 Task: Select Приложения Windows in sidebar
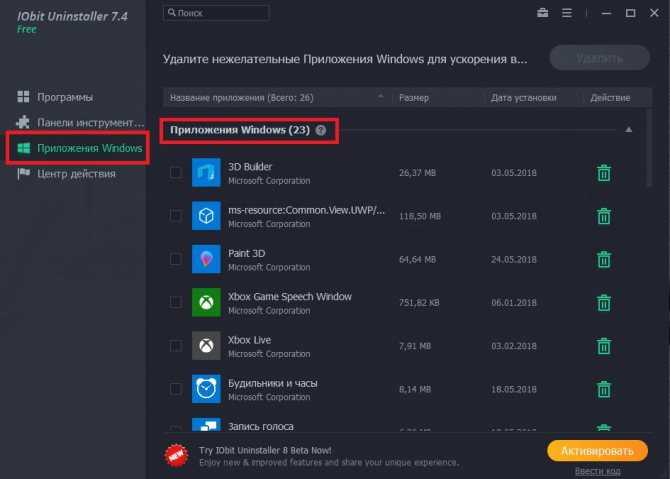pyautogui.click(x=79, y=148)
